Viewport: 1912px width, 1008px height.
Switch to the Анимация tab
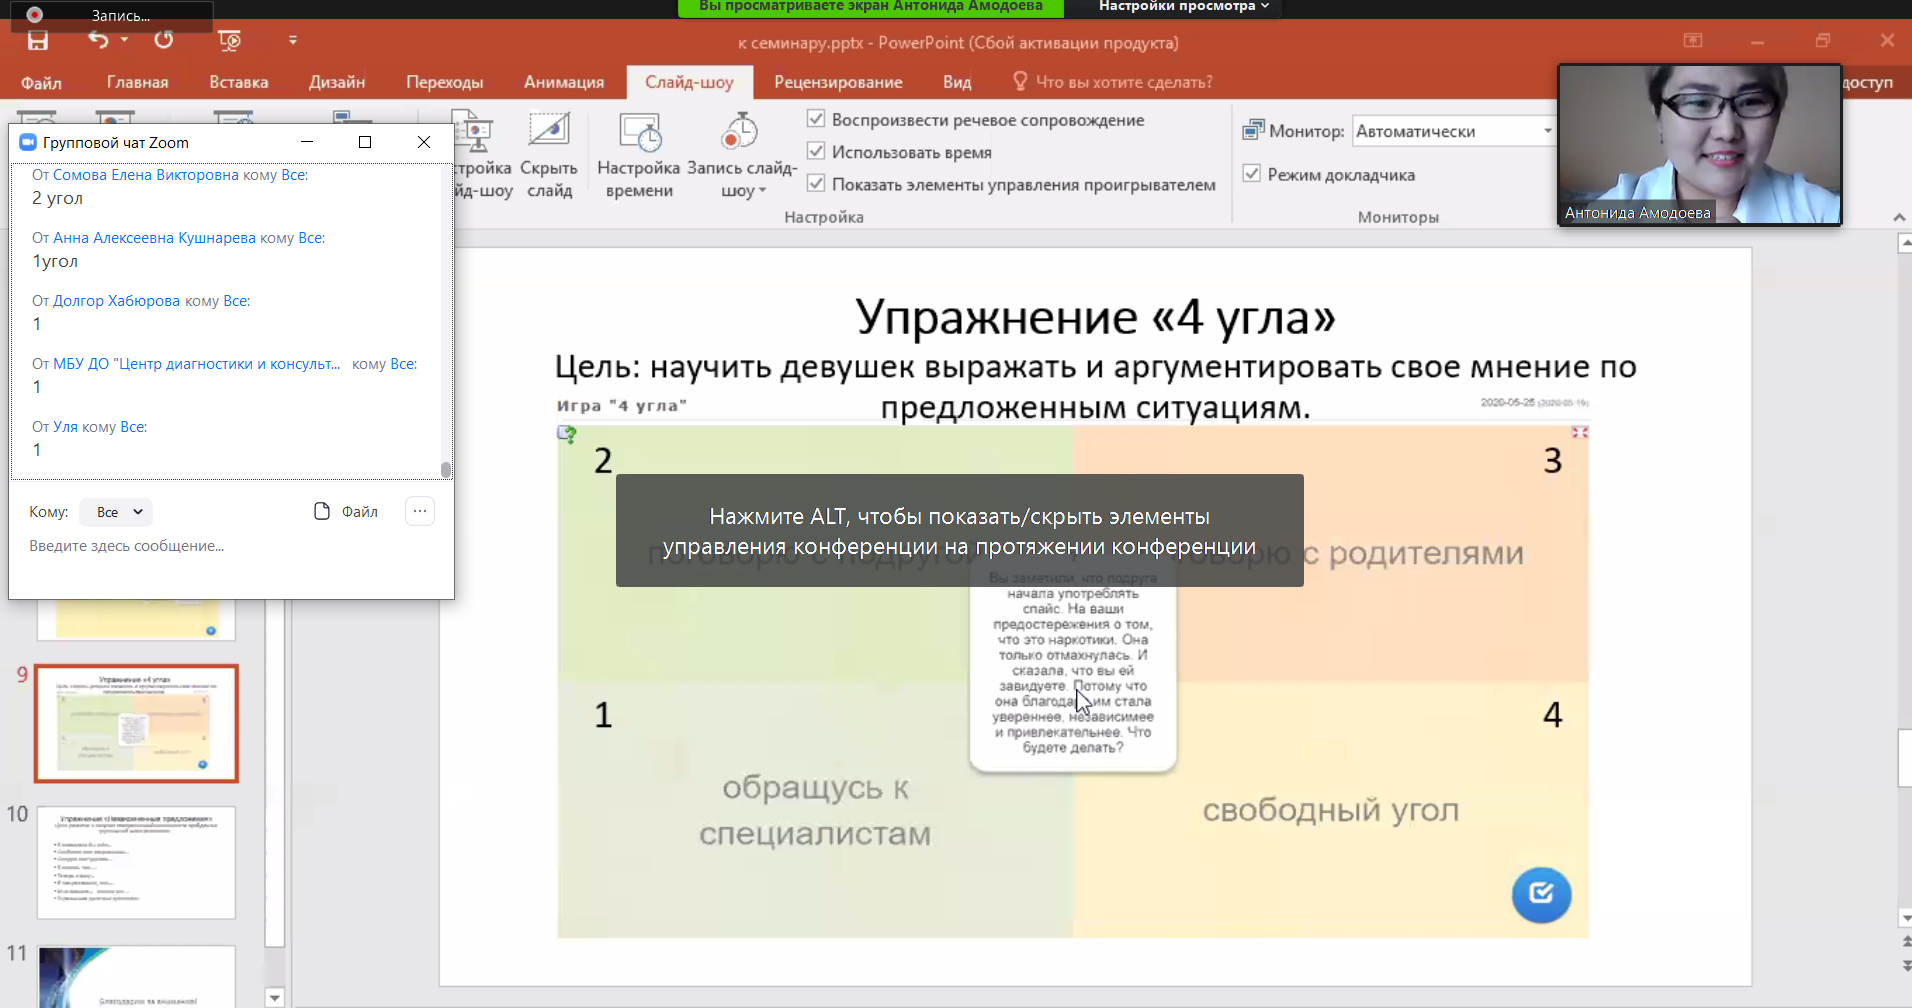pyautogui.click(x=564, y=82)
